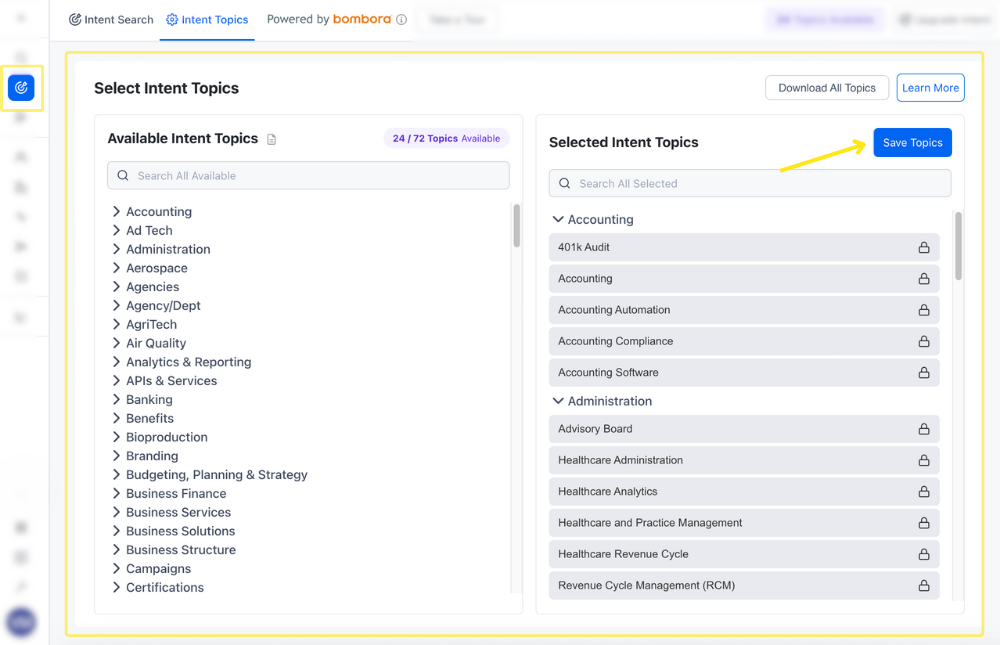Select the highlighted blue Intent icon in sidebar

click(x=21, y=88)
